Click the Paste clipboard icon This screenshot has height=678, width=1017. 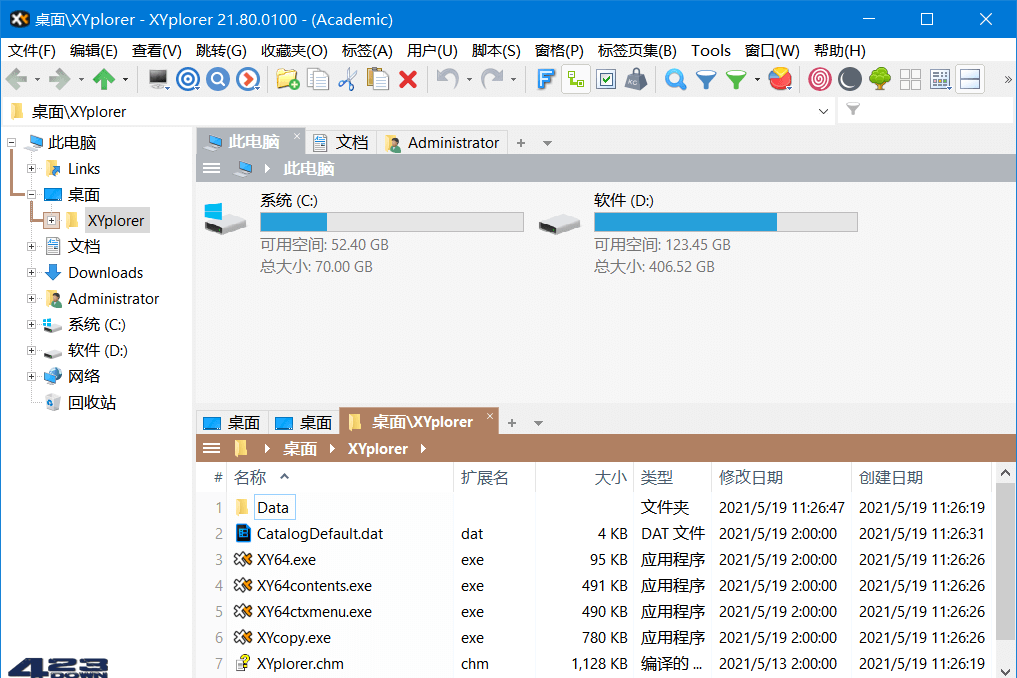[377, 80]
